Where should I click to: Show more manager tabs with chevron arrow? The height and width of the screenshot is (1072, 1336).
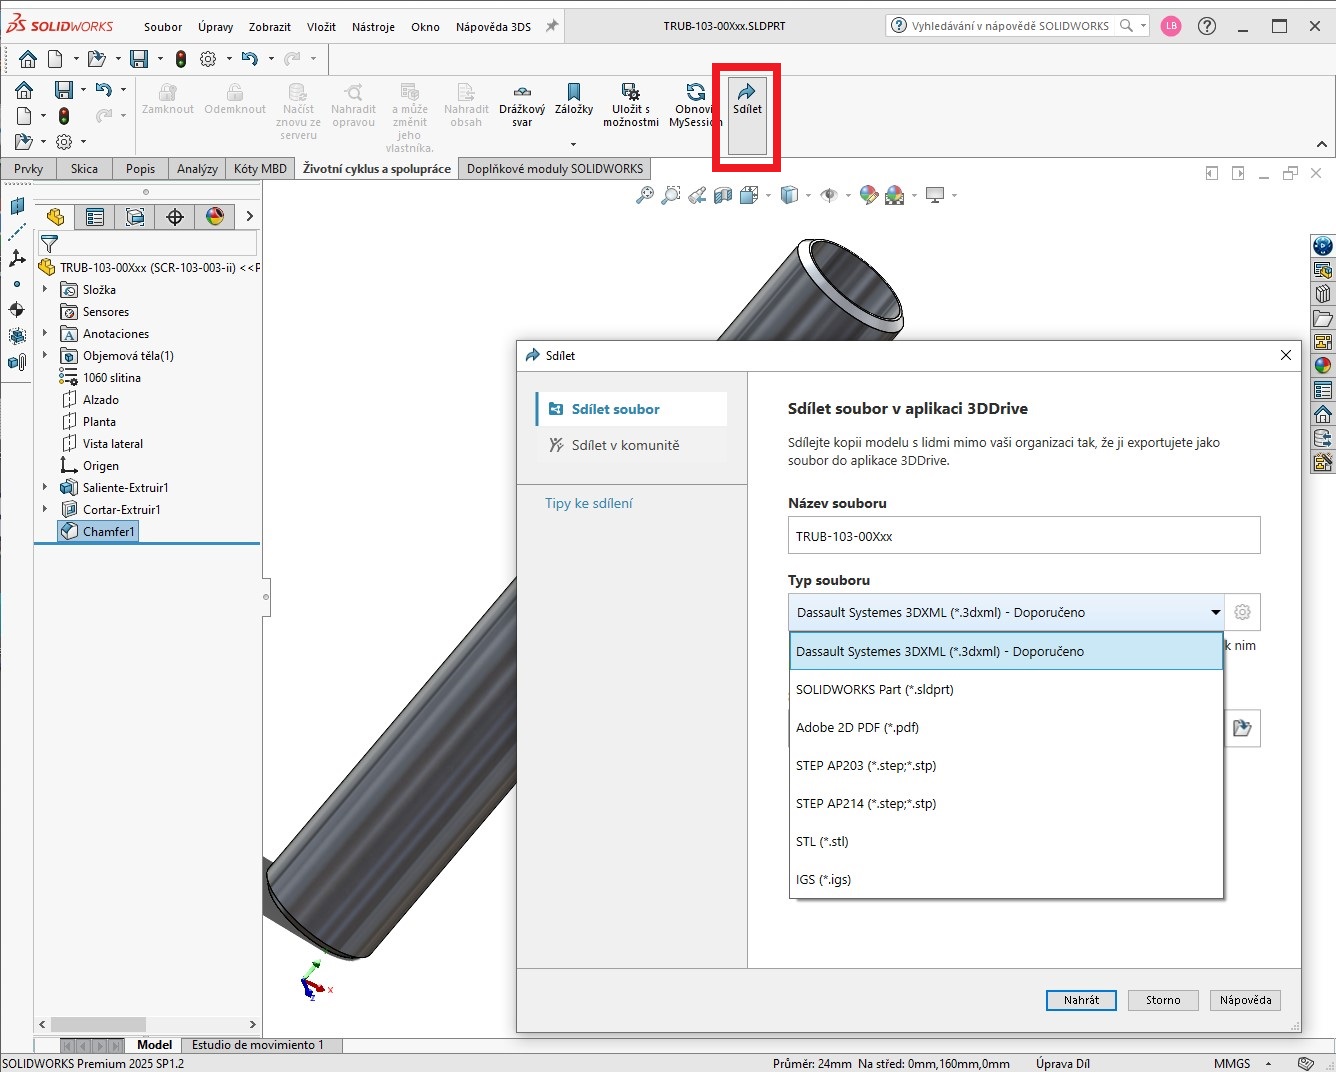pos(249,217)
